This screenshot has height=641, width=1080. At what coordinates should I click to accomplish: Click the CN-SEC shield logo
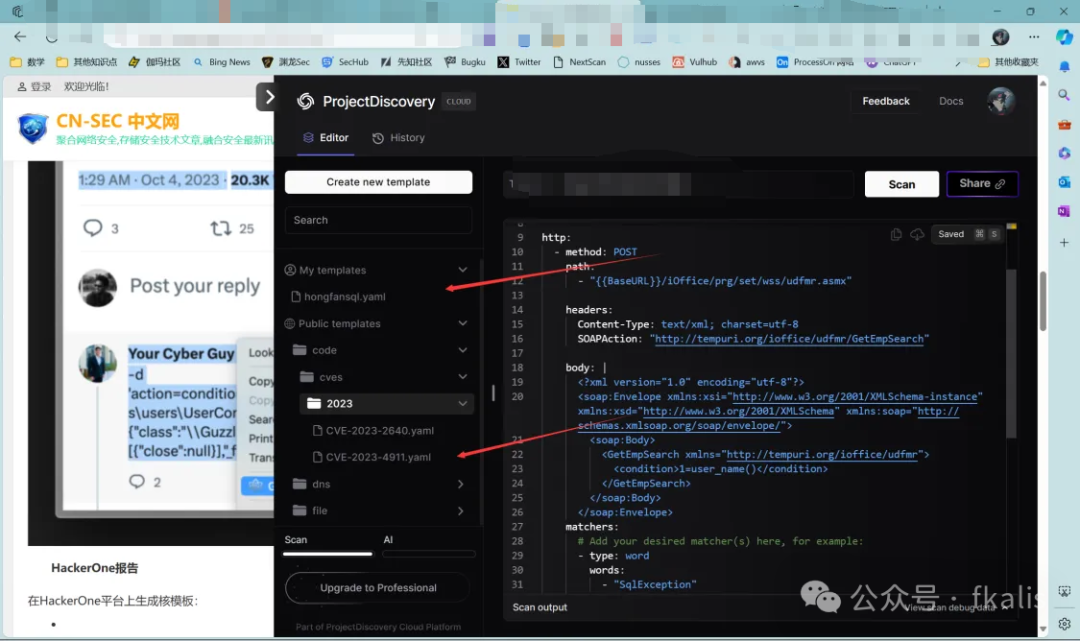(x=32, y=128)
